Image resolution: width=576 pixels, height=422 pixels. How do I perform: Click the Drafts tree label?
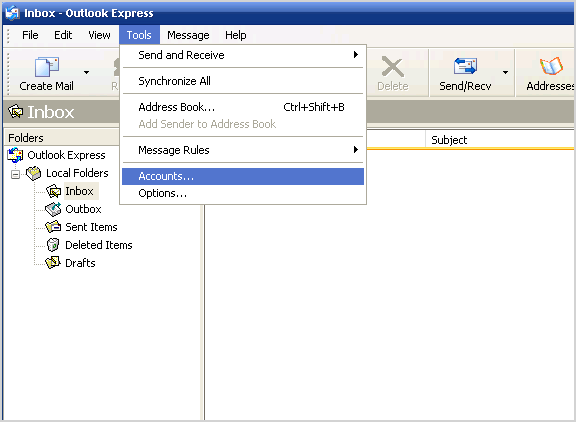[80, 263]
